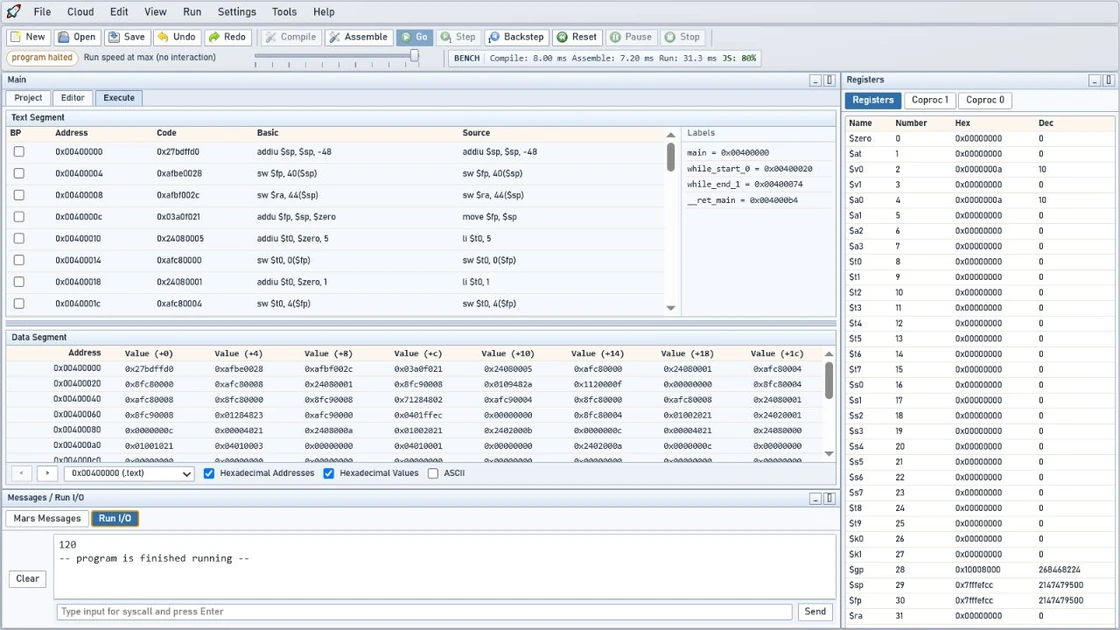Open the File menu

click(x=42, y=12)
